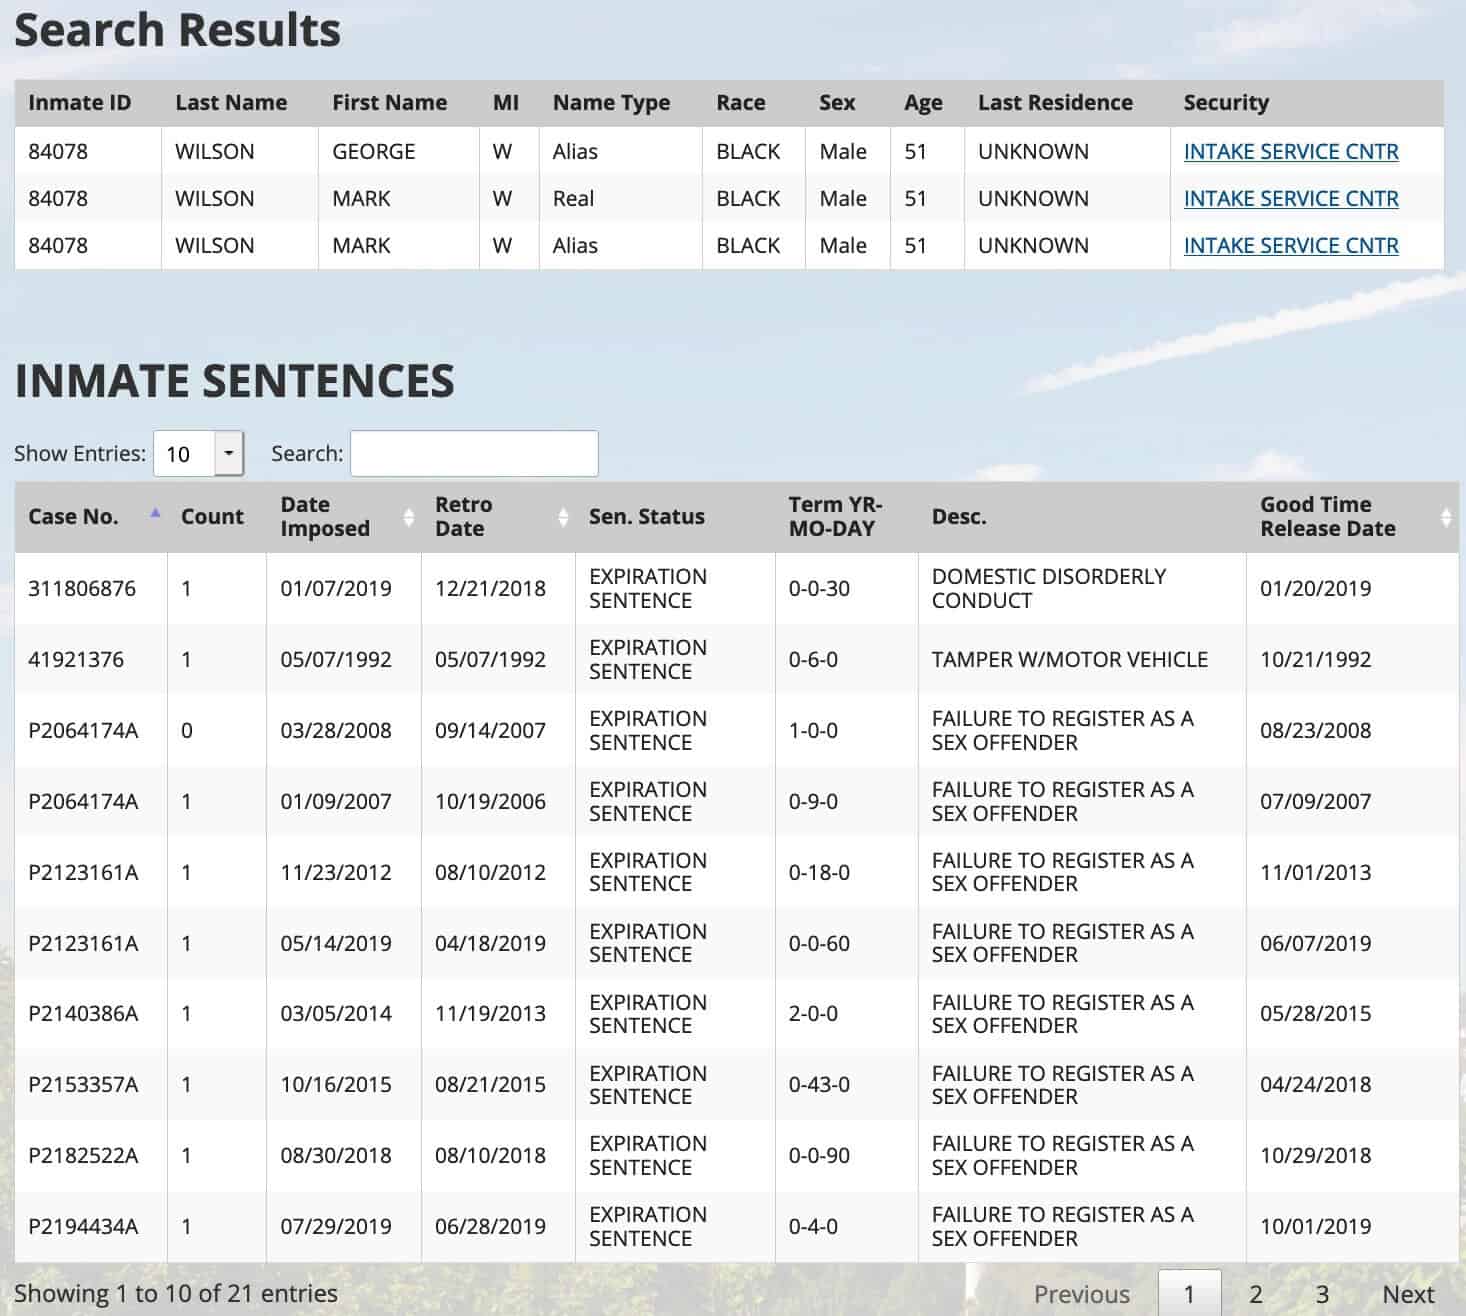Open INTAKE SERVICE CNTR link for George Wilson

pos(1290,152)
